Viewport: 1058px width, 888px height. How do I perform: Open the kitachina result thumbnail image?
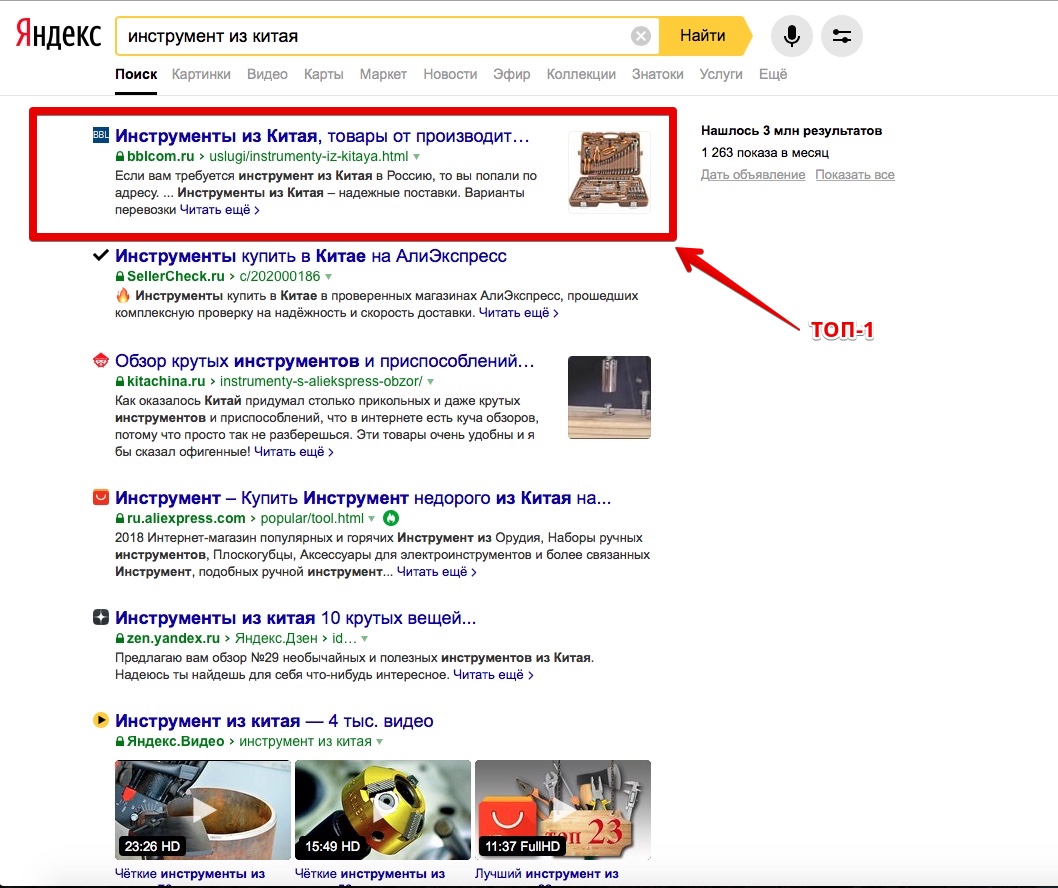click(x=609, y=397)
